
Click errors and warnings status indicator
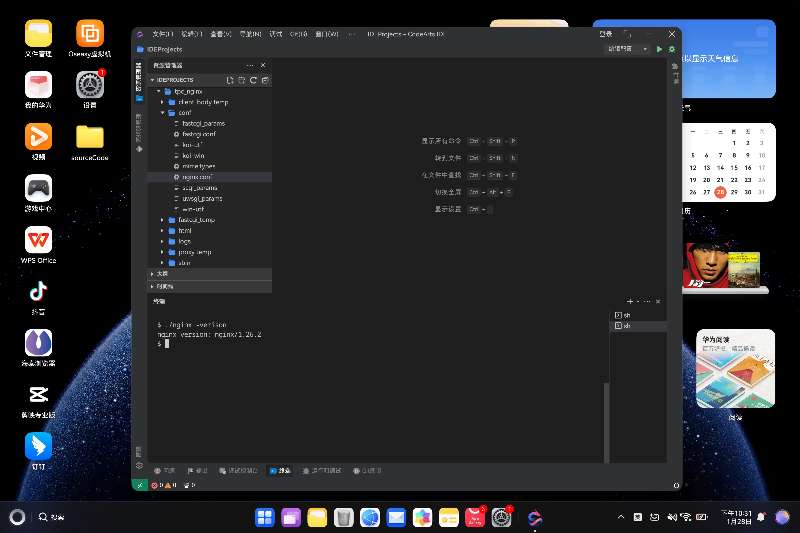[164, 485]
